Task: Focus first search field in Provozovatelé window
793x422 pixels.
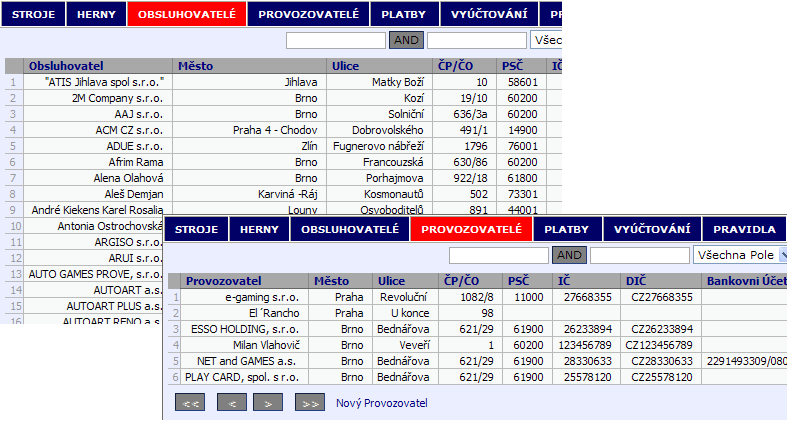Action: pos(499,256)
